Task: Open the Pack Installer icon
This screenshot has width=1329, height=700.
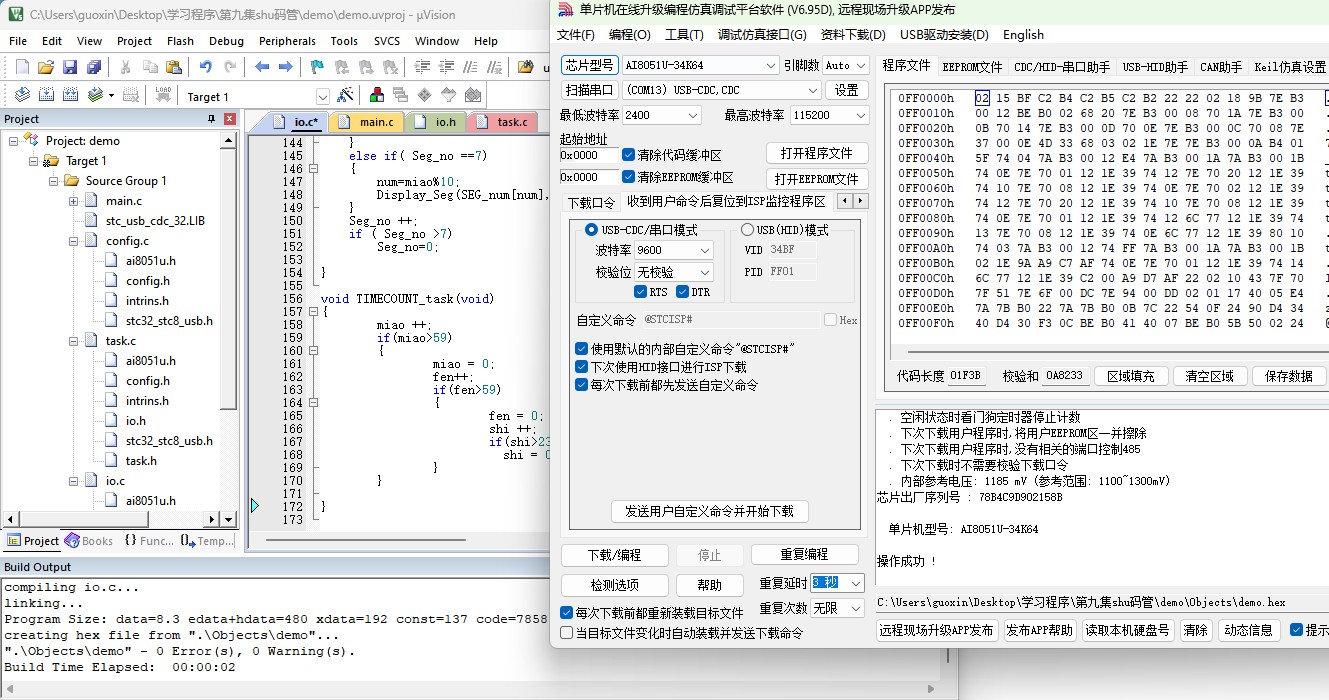Action: (x=473, y=96)
